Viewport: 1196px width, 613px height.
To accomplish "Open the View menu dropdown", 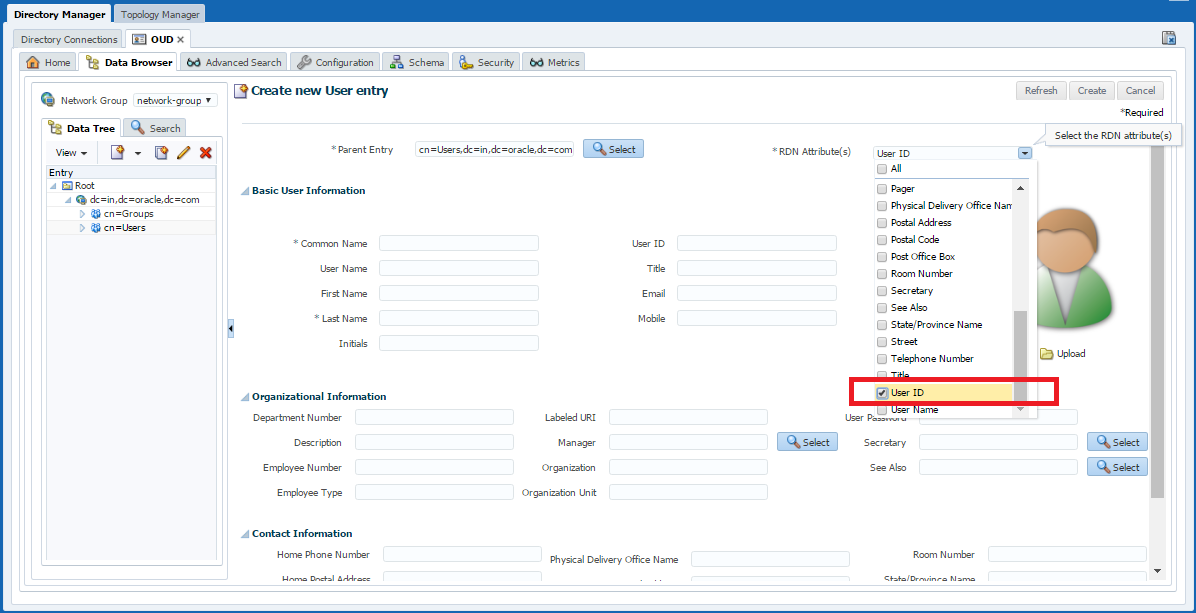I will (x=72, y=153).
